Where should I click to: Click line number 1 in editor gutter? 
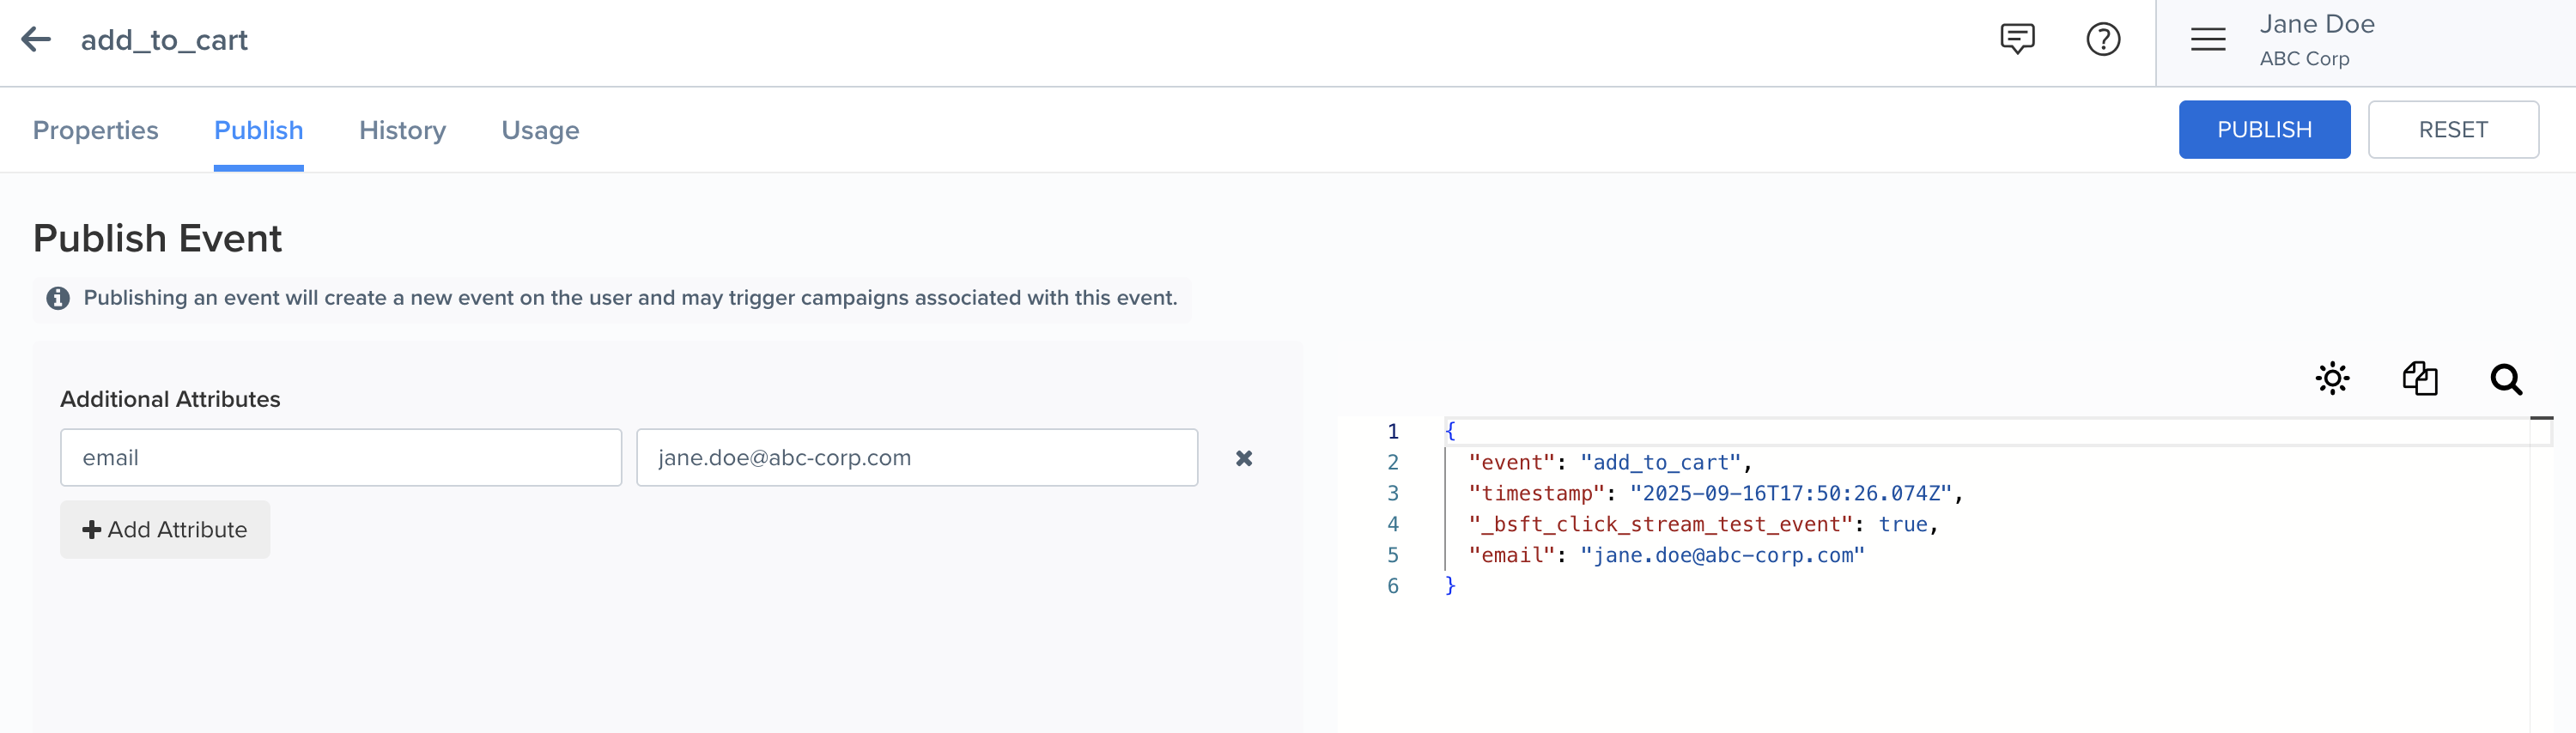[1392, 431]
